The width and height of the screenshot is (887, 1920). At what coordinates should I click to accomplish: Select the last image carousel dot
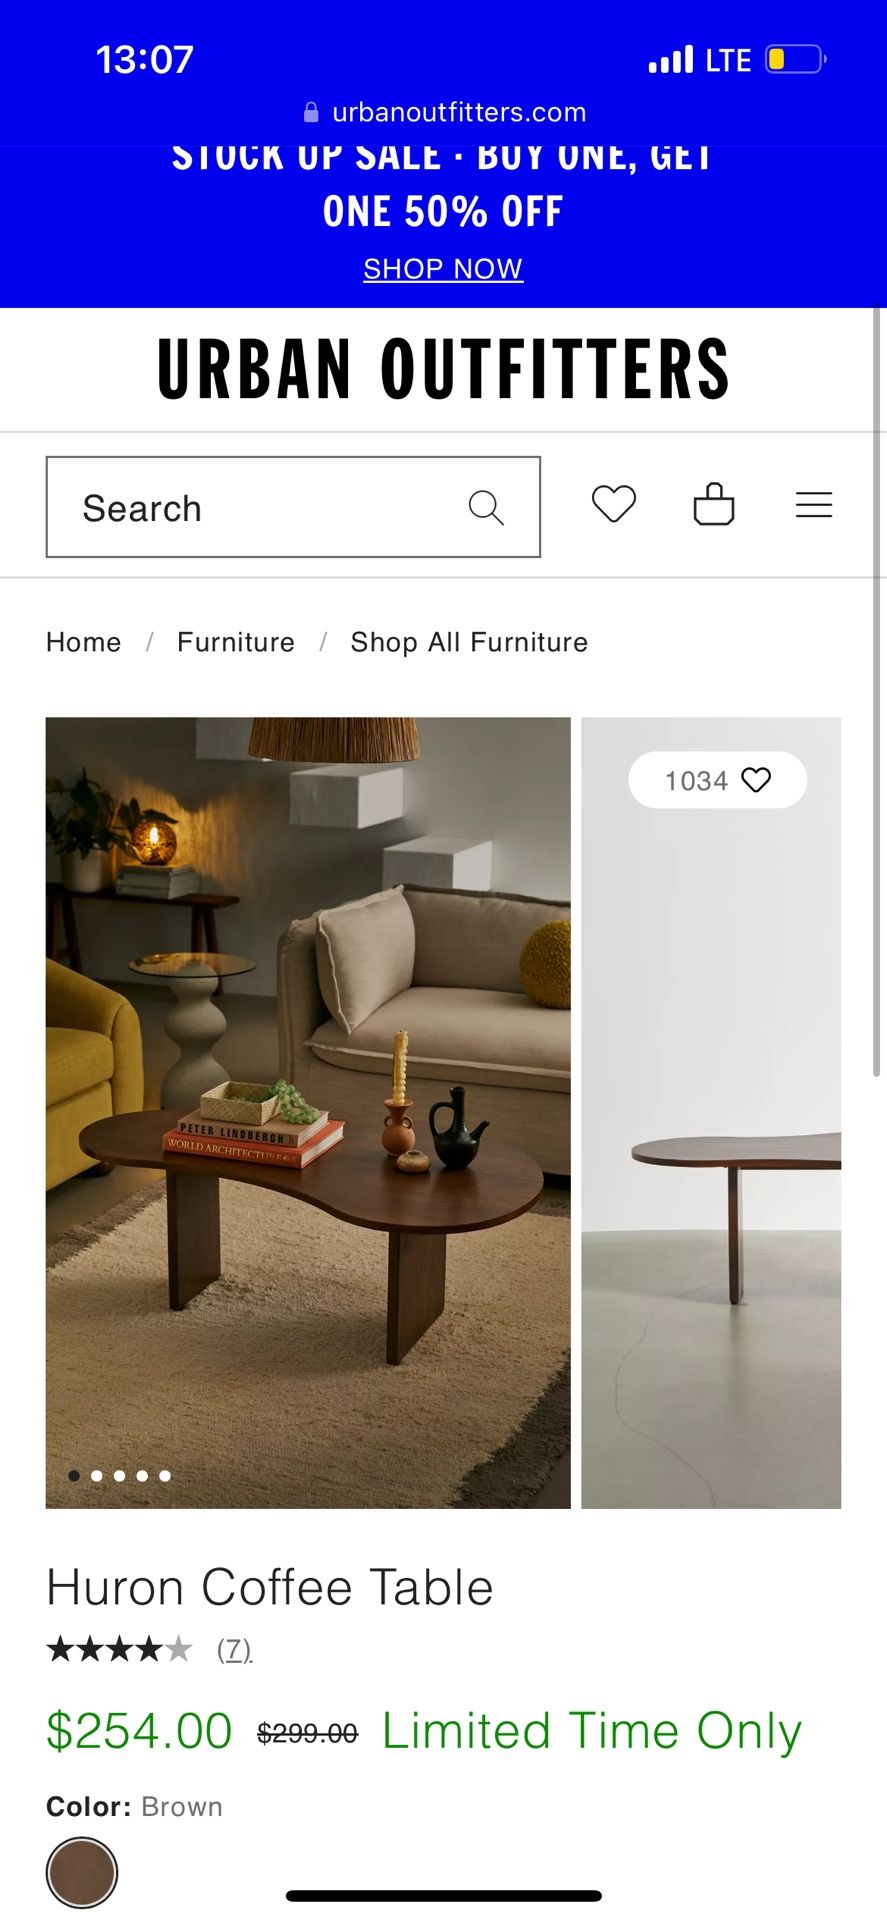[x=165, y=1475]
